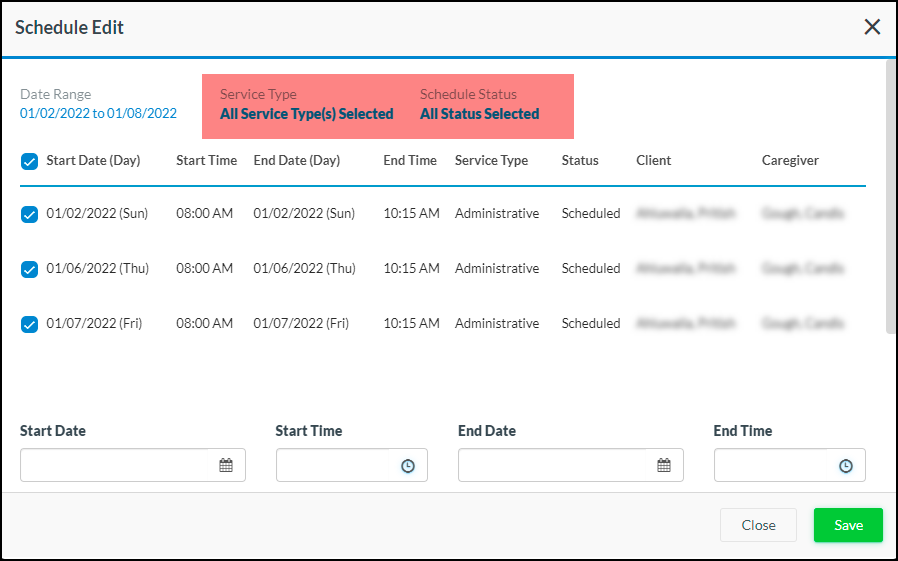Screen dimensions: 898x561
Task: Change the 01/02/2022 to 01/08/2022 date range
Action: (98, 114)
